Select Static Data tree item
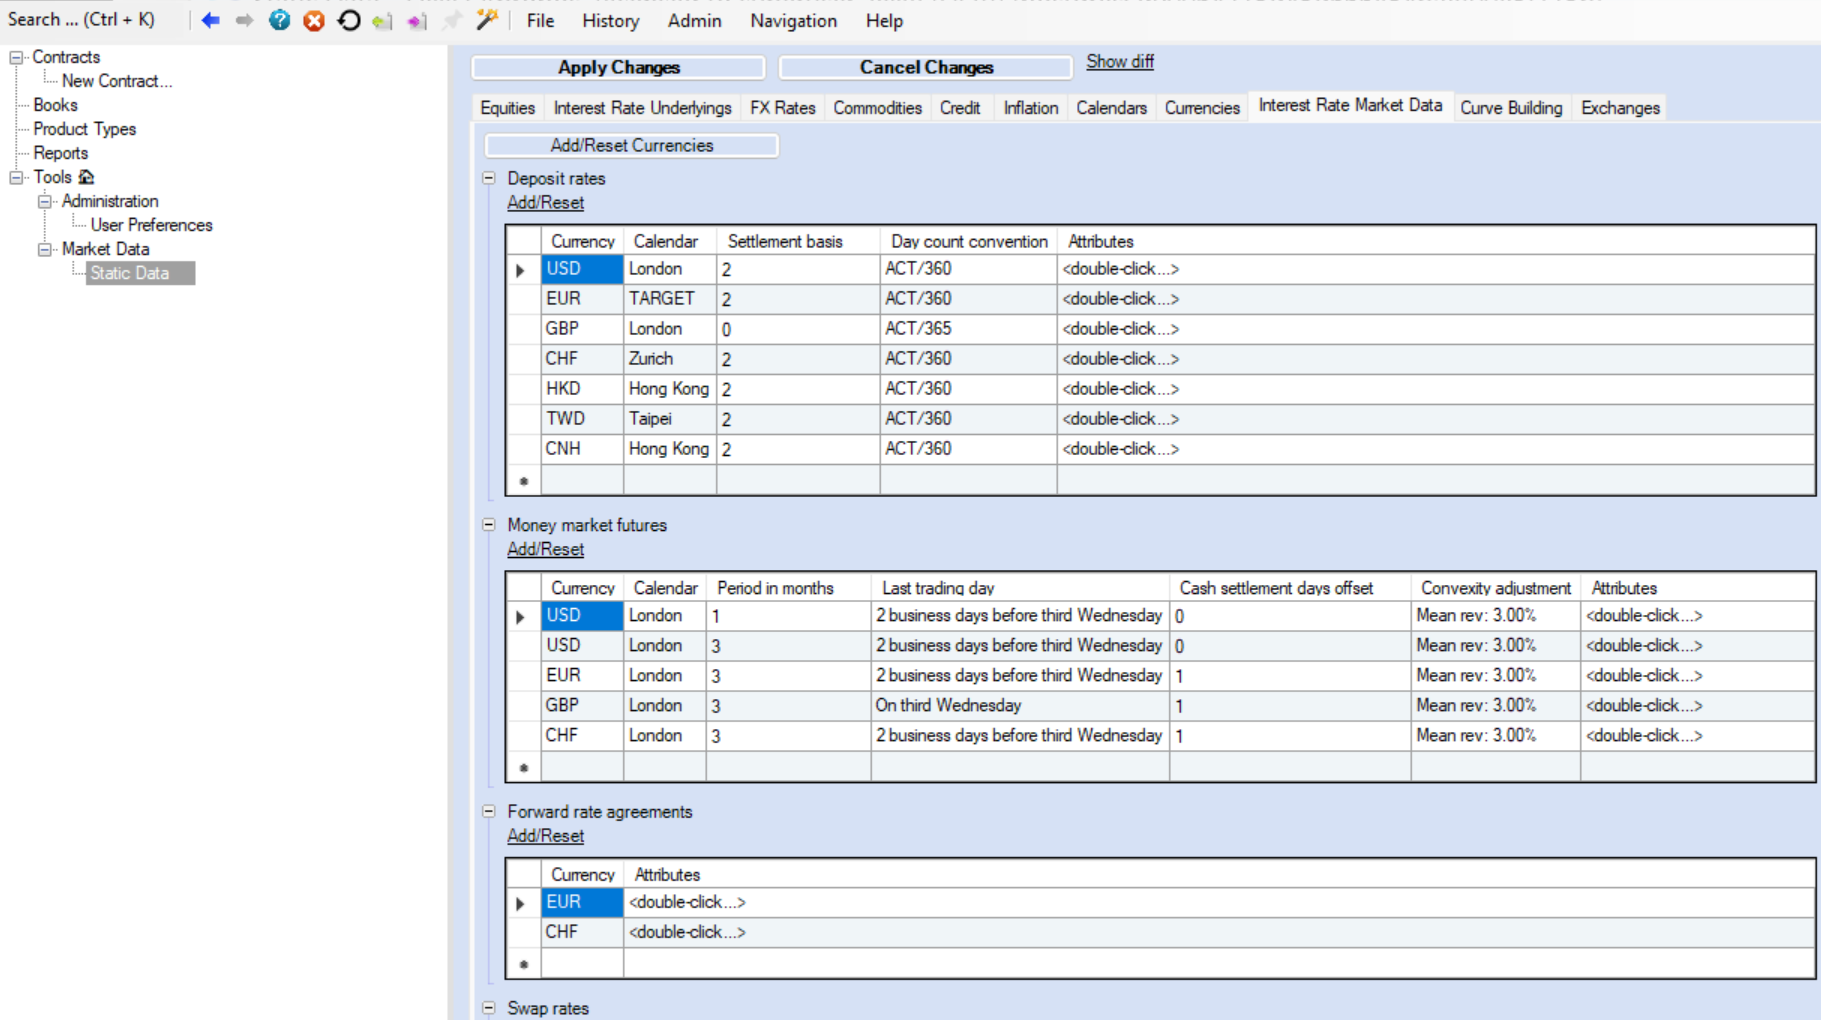The width and height of the screenshot is (1821, 1020). 140,273
